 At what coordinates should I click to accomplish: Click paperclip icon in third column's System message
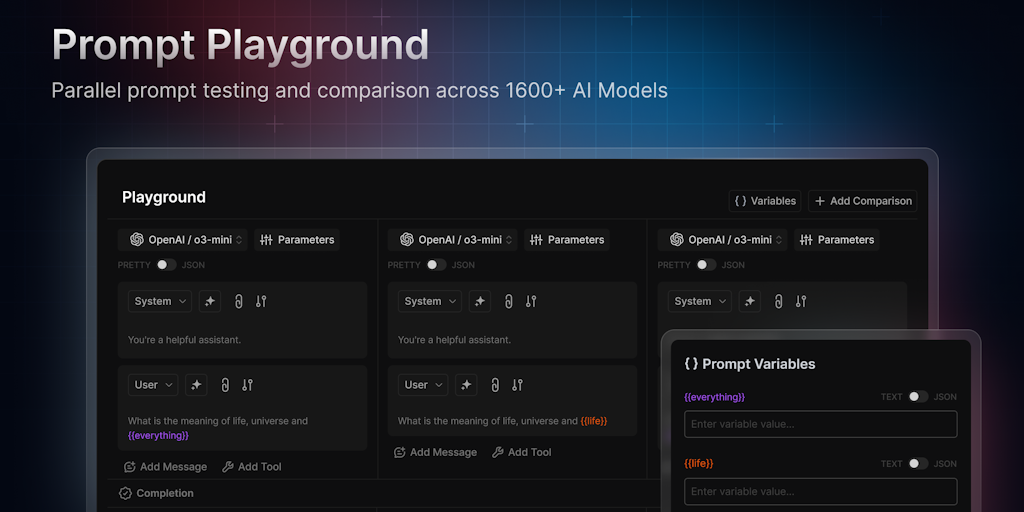(x=778, y=301)
